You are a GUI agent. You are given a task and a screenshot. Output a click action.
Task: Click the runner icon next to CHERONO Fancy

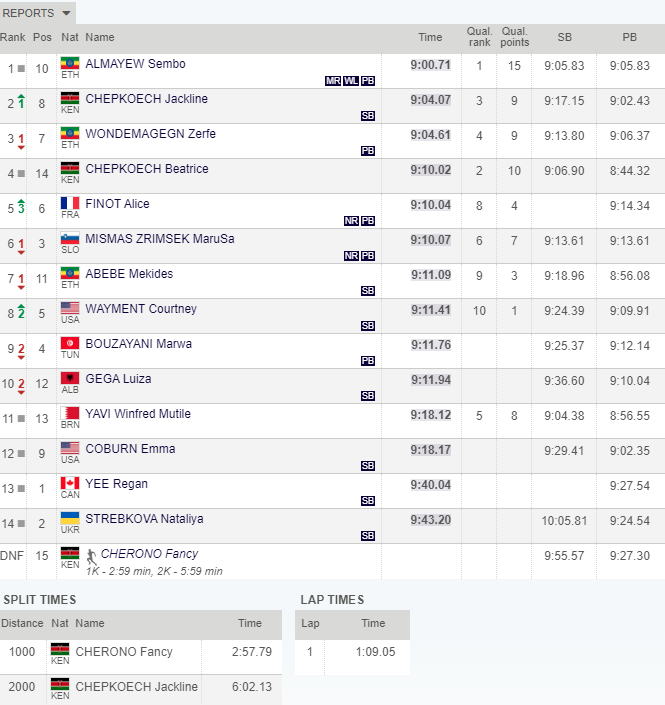point(91,557)
